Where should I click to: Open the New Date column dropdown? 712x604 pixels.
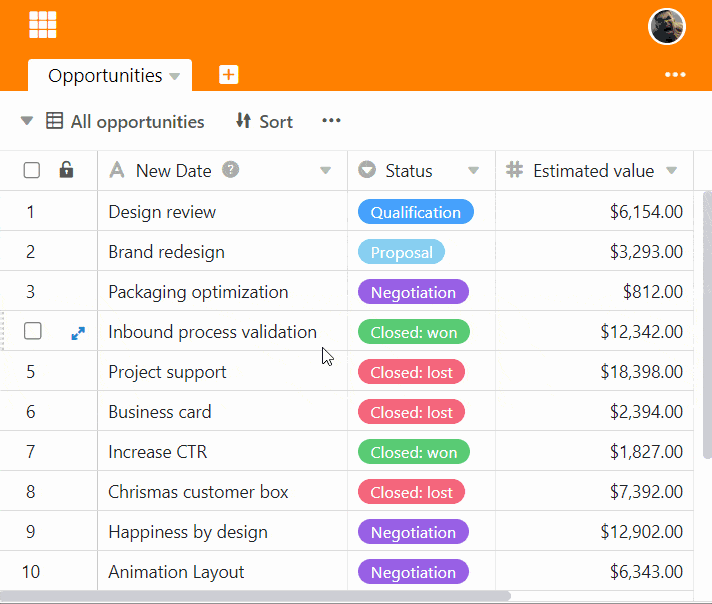coord(325,171)
